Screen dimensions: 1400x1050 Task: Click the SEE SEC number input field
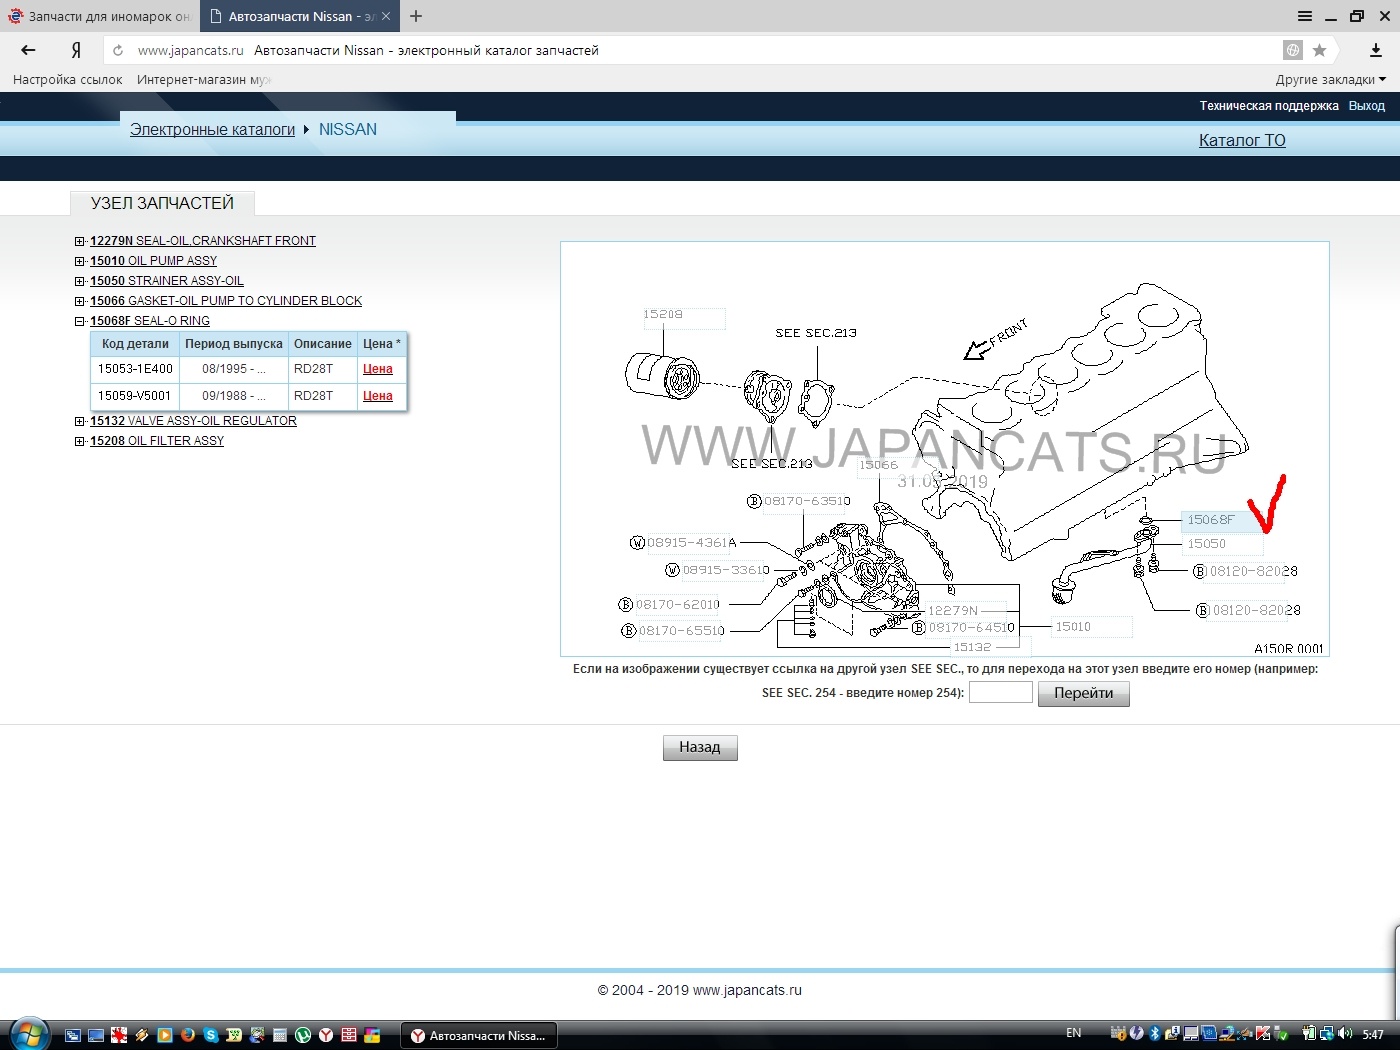tap(1000, 692)
